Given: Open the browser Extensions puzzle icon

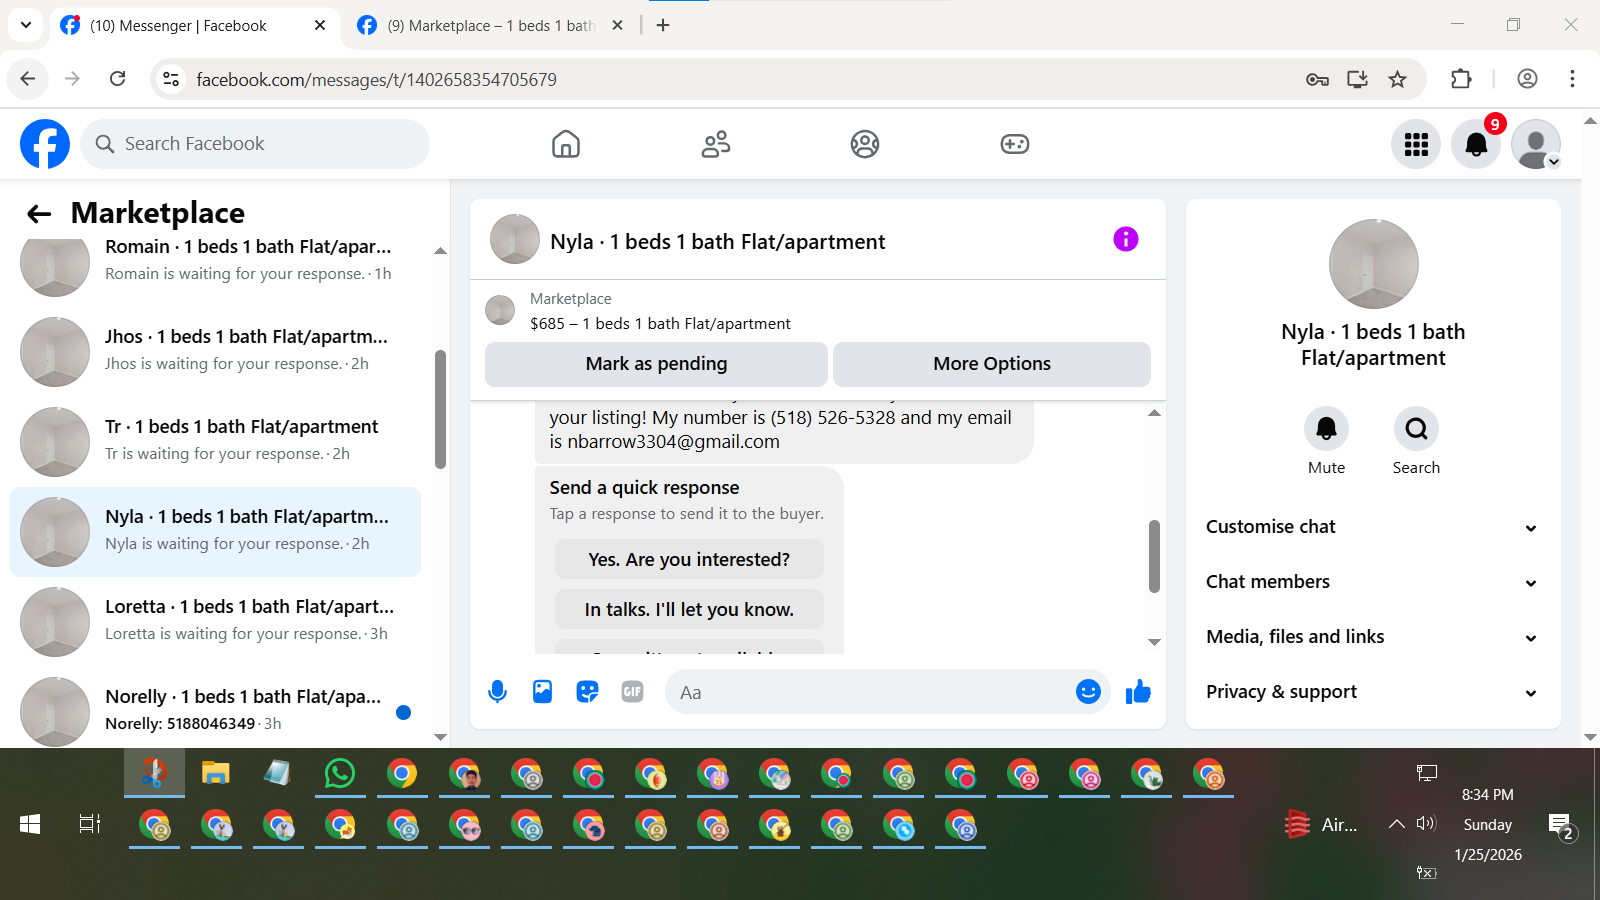Looking at the screenshot, I should click(x=1461, y=79).
